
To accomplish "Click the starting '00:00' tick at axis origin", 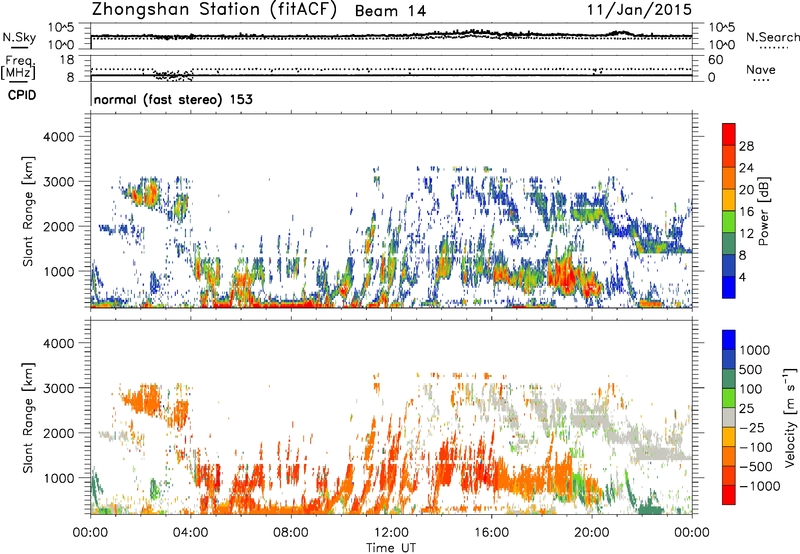I will click(90, 533).
